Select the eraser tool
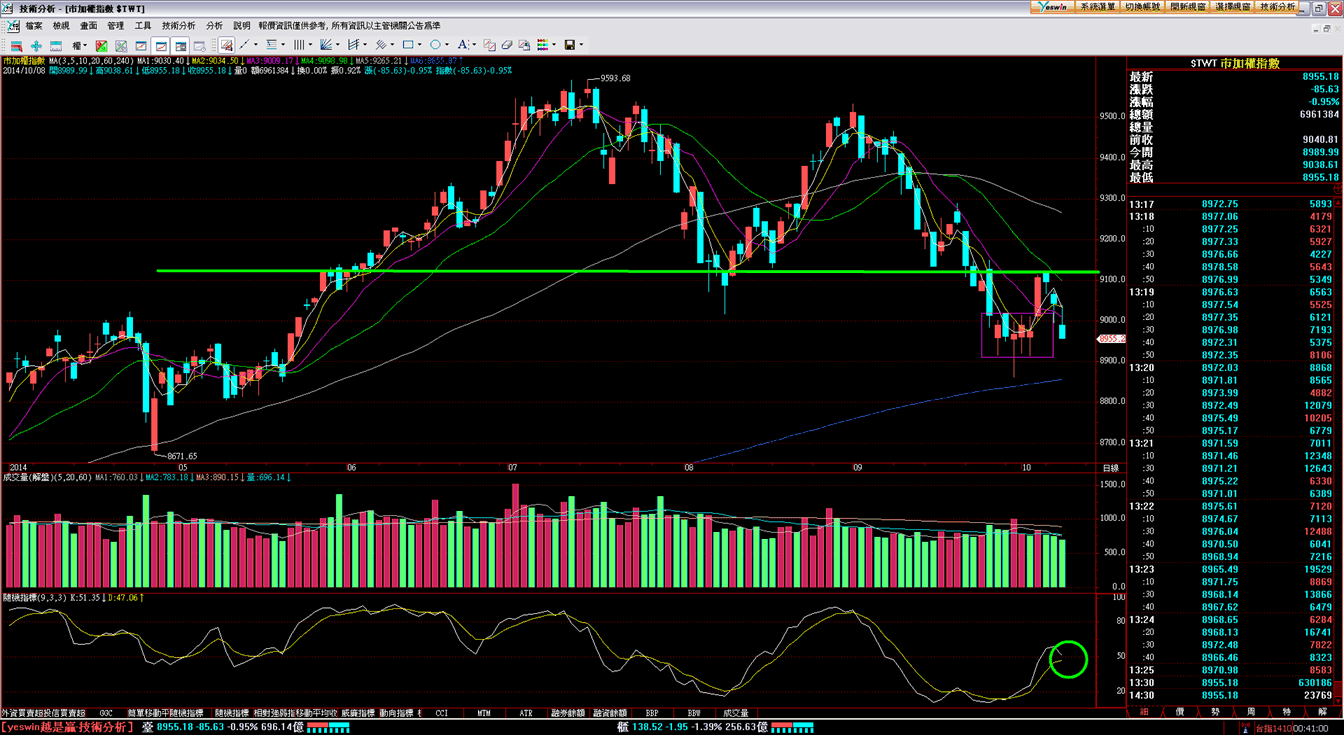Image resolution: width=1344 pixels, height=735 pixels. pos(506,45)
